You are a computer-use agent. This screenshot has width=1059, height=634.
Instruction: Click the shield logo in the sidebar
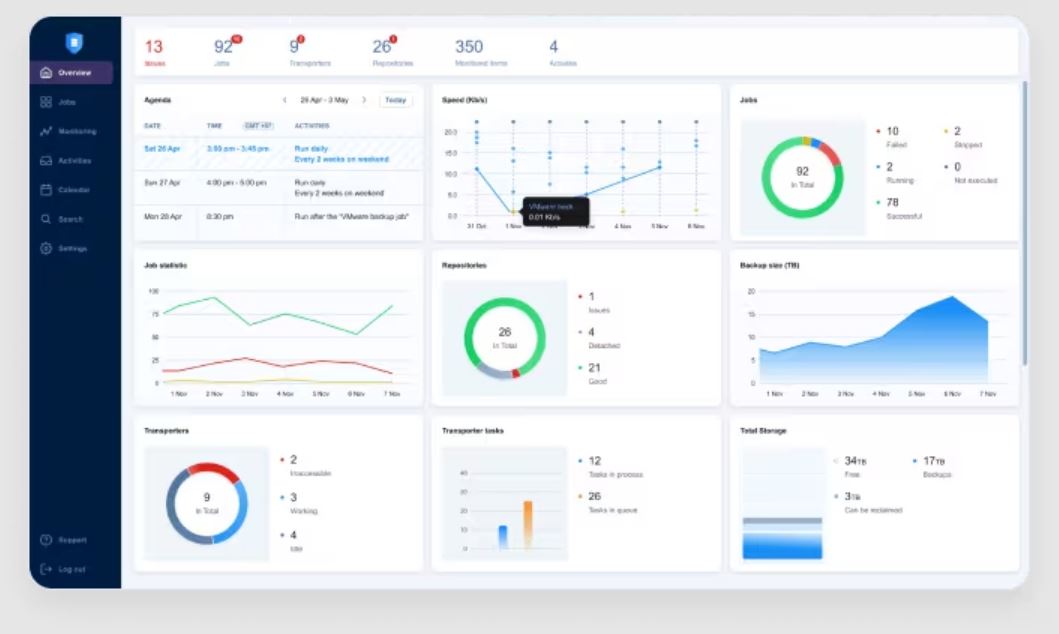[x=74, y=43]
